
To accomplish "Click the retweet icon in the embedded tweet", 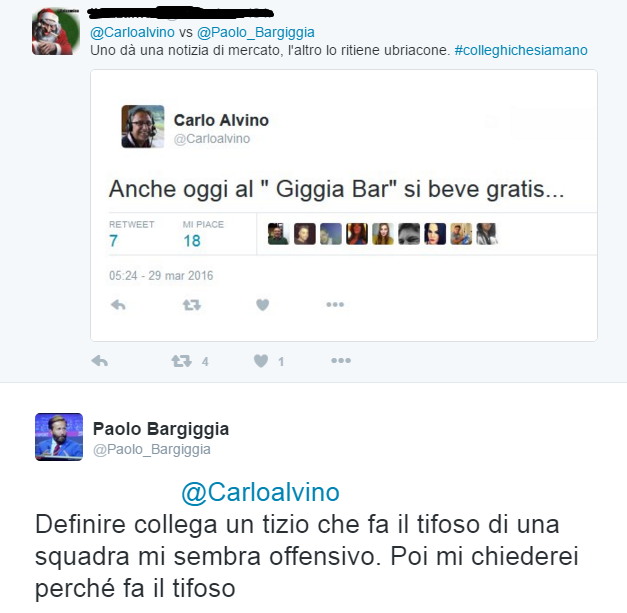I will 192,305.
